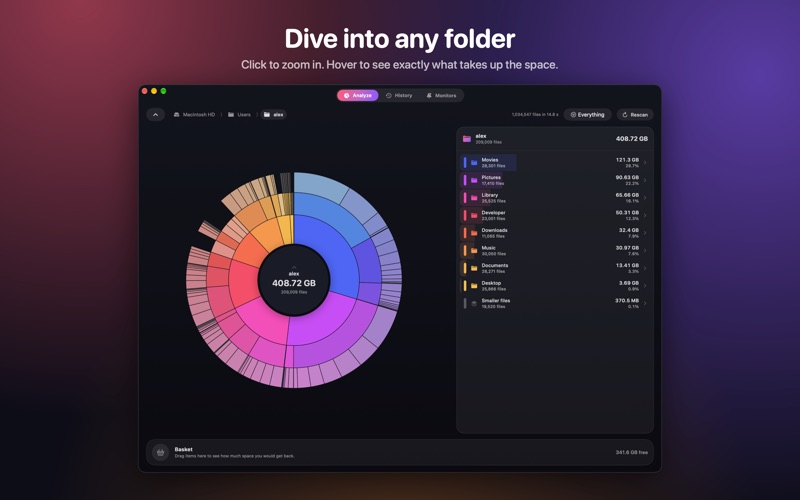Click the "Desktop" folder name
The height and width of the screenshot is (500, 800).
[x=491, y=283]
